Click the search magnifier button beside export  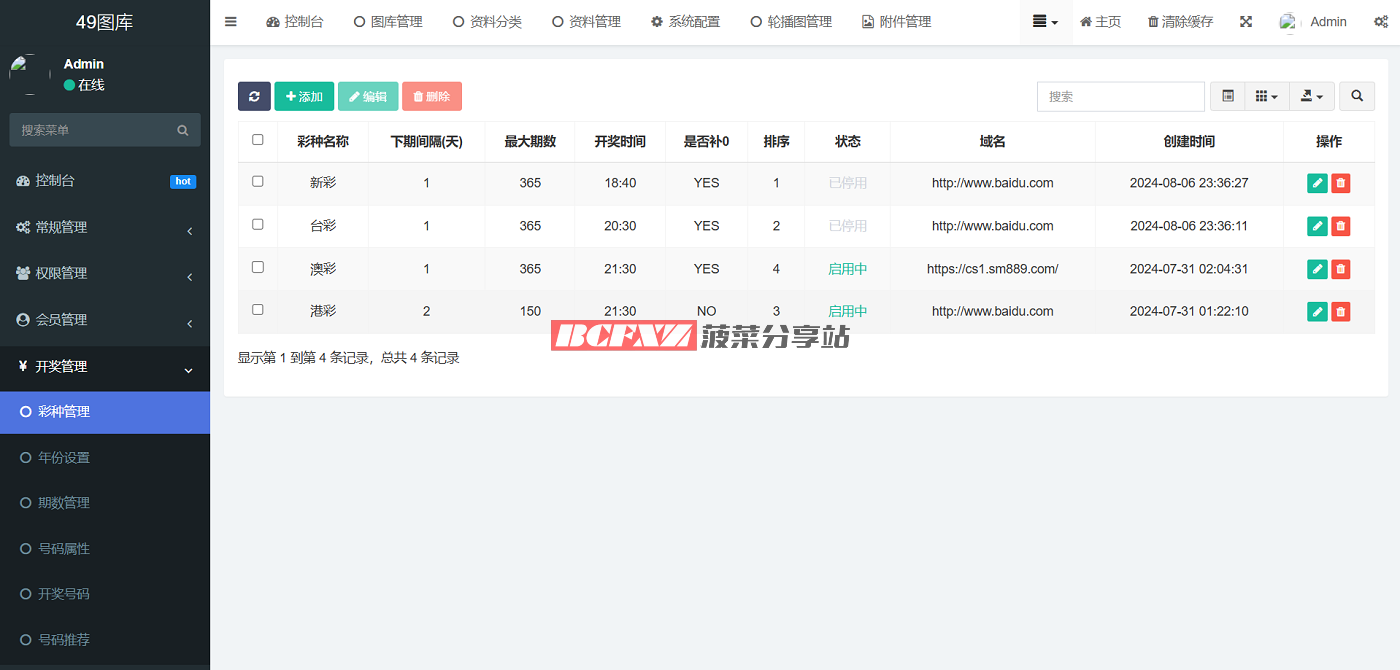click(1357, 97)
